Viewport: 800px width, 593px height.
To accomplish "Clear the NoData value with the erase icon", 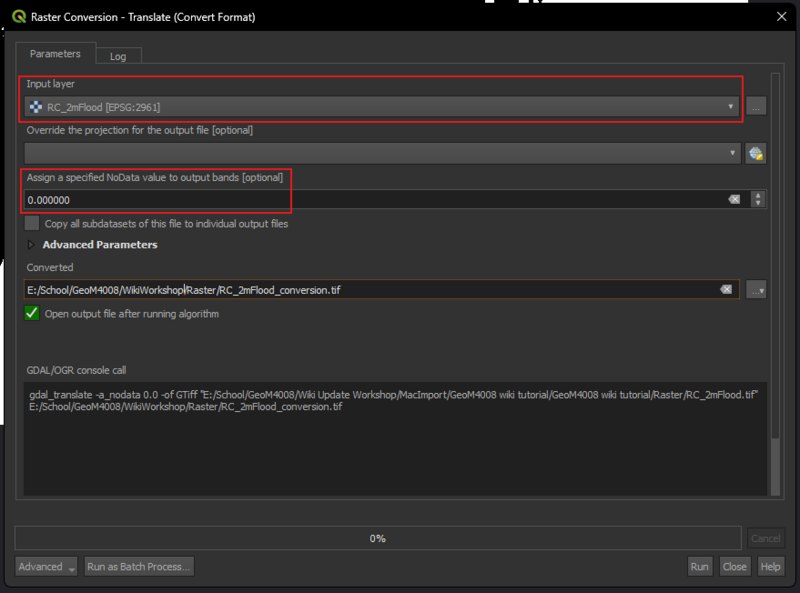I will [734, 200].
